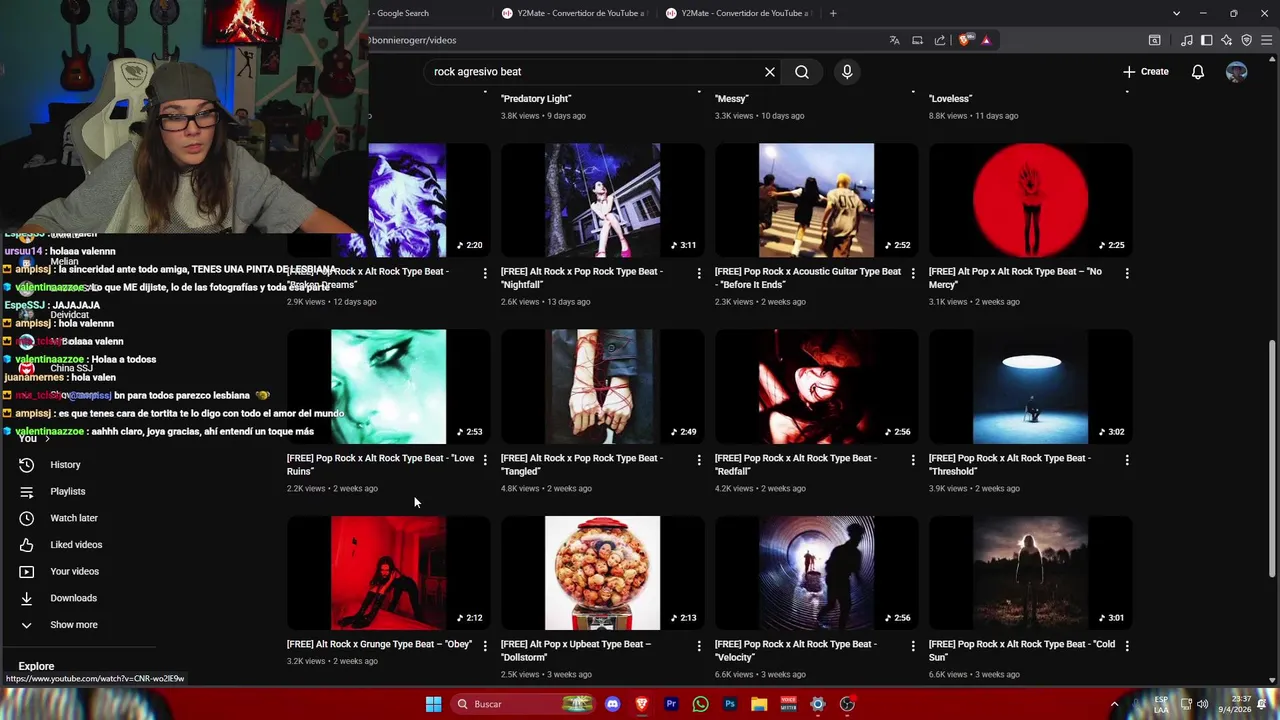The height and width of the screenshot is (720, 1280).
Task: Open the Love Ruins video title link
Action: pos(380,465)
